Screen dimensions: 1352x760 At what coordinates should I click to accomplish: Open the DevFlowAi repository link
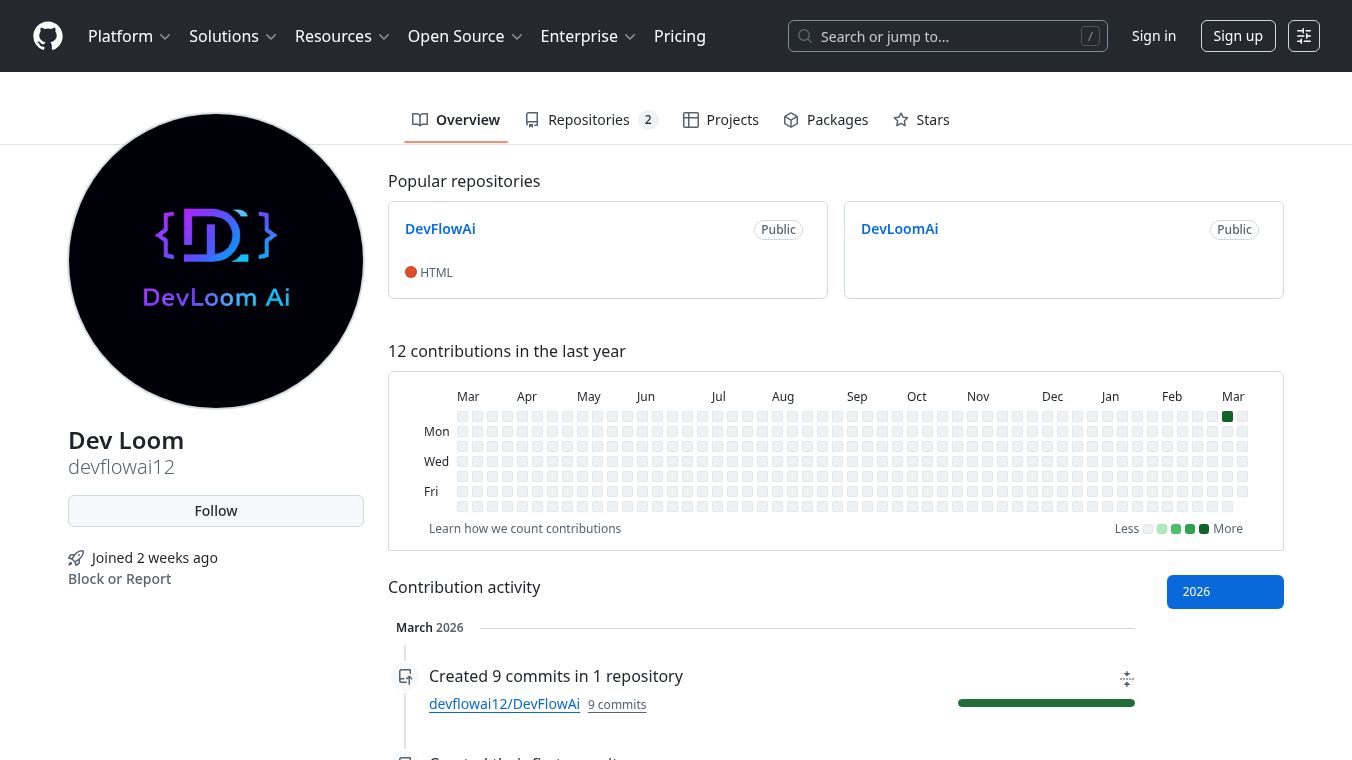coord(440,229)
